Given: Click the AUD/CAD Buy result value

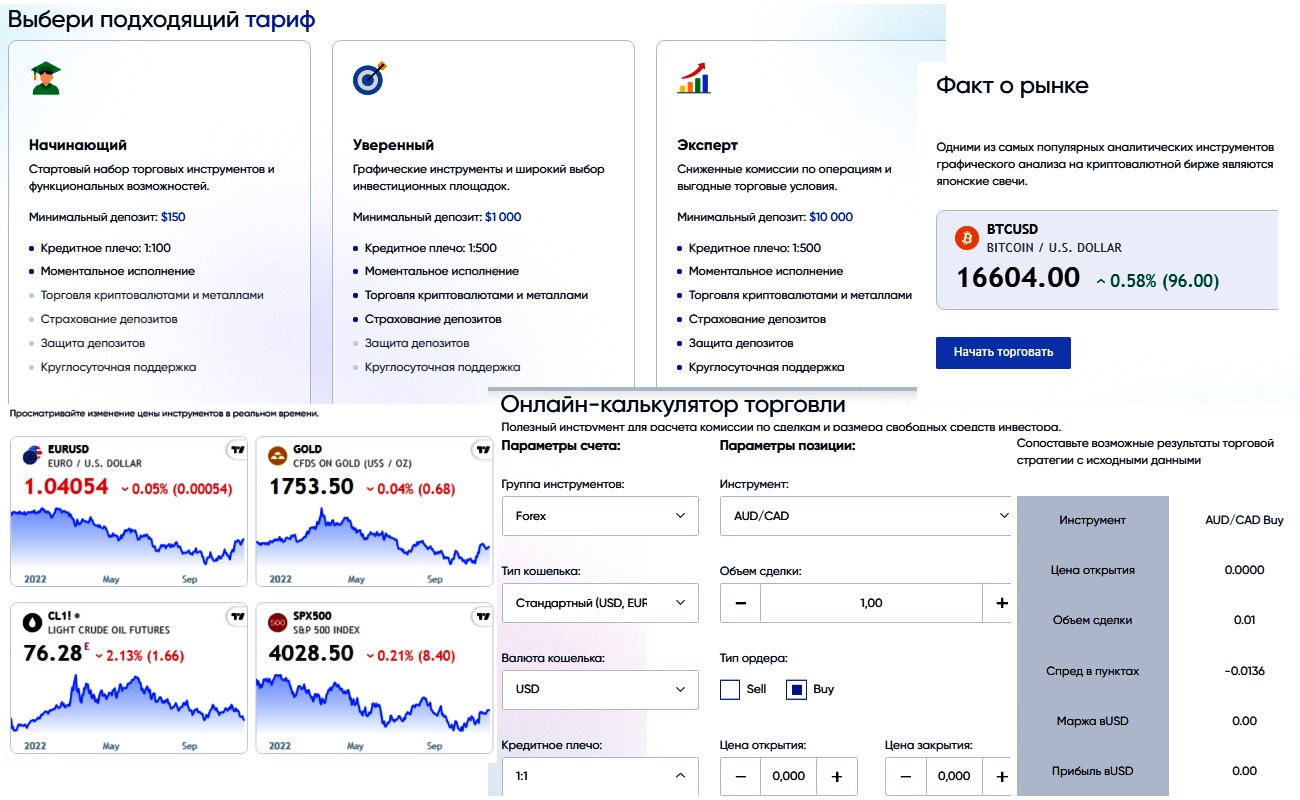Looking at the screenshot, I should (1244, 520).
